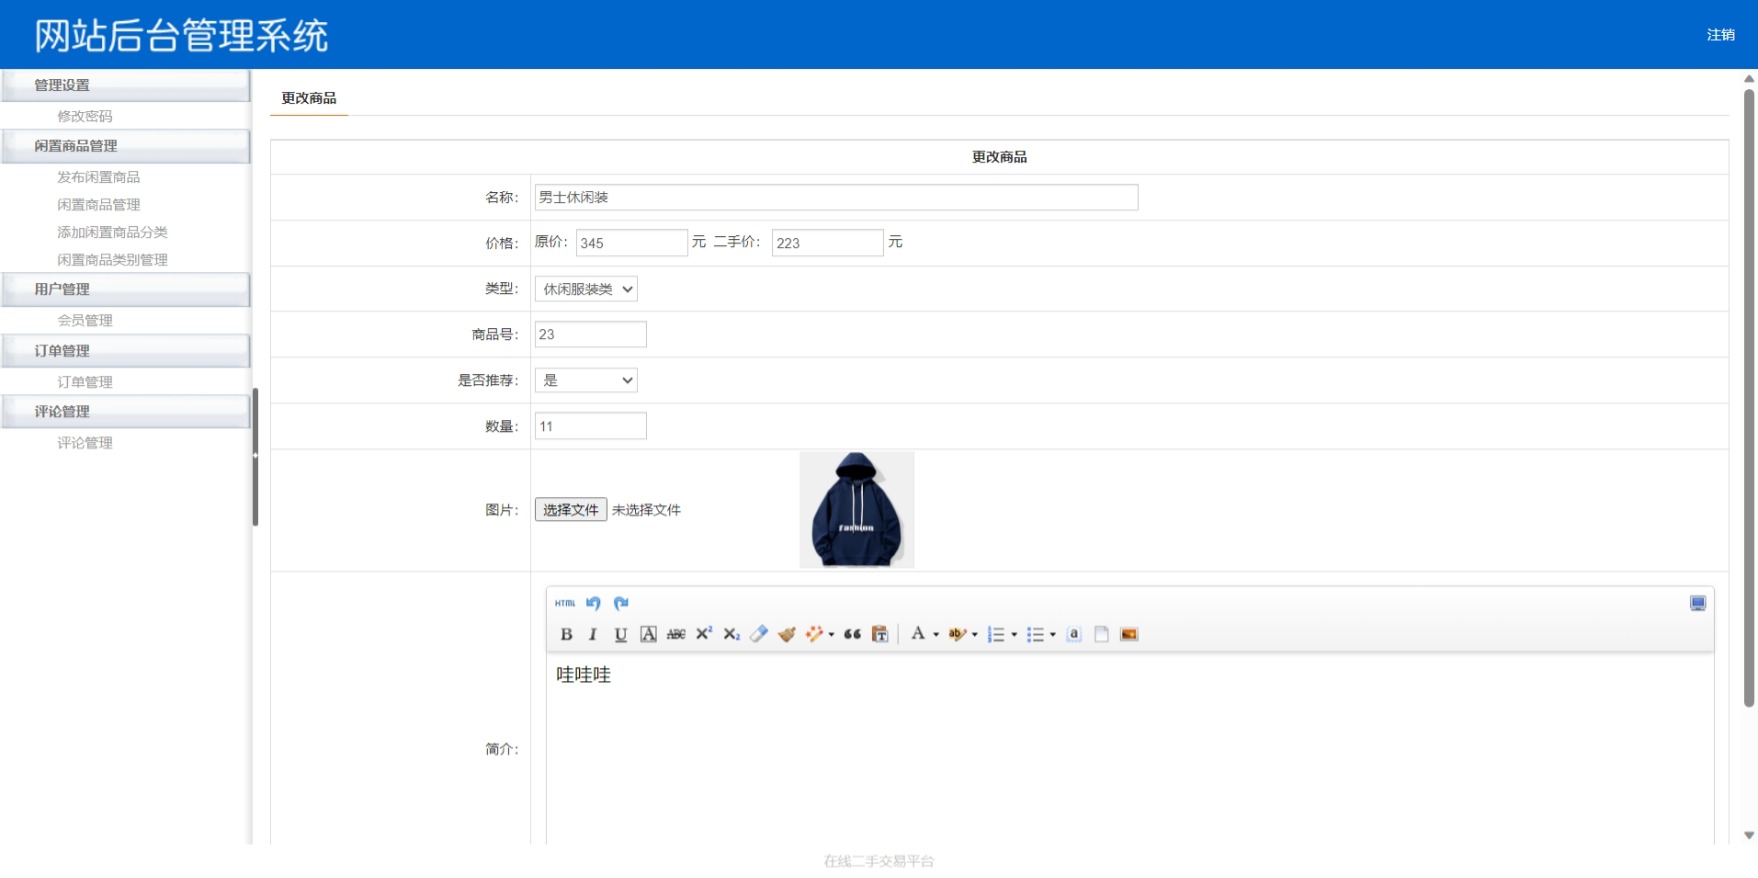Select the 更改商品 tab

pyautogui.click(x=309, y=98)
